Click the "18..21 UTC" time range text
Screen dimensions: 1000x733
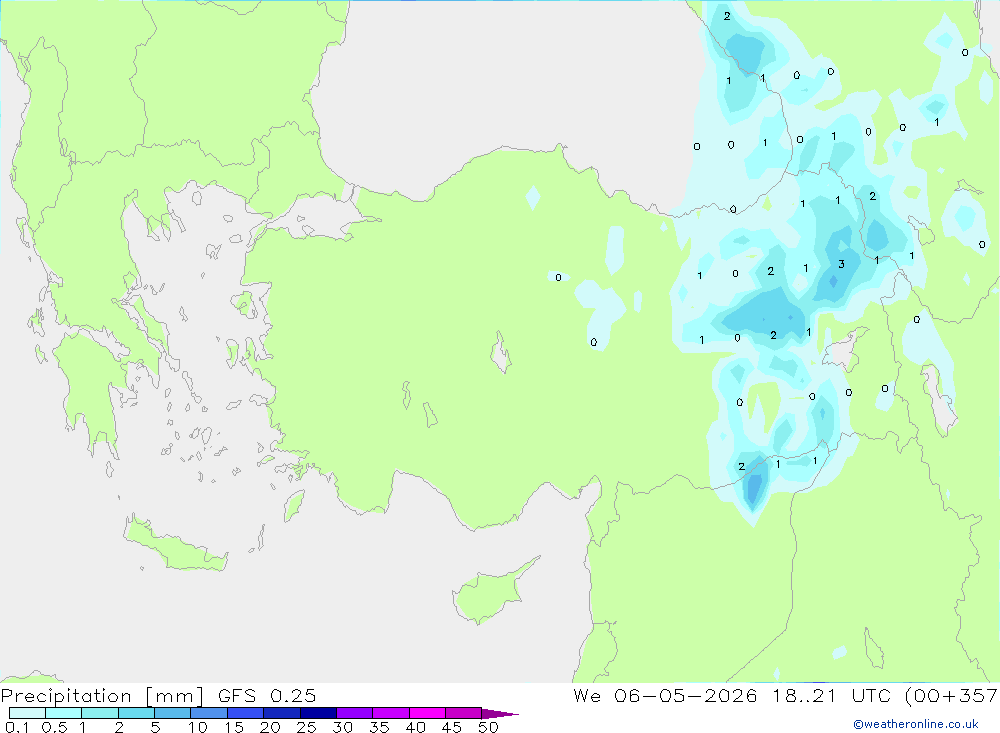click(x=831, y=695)
